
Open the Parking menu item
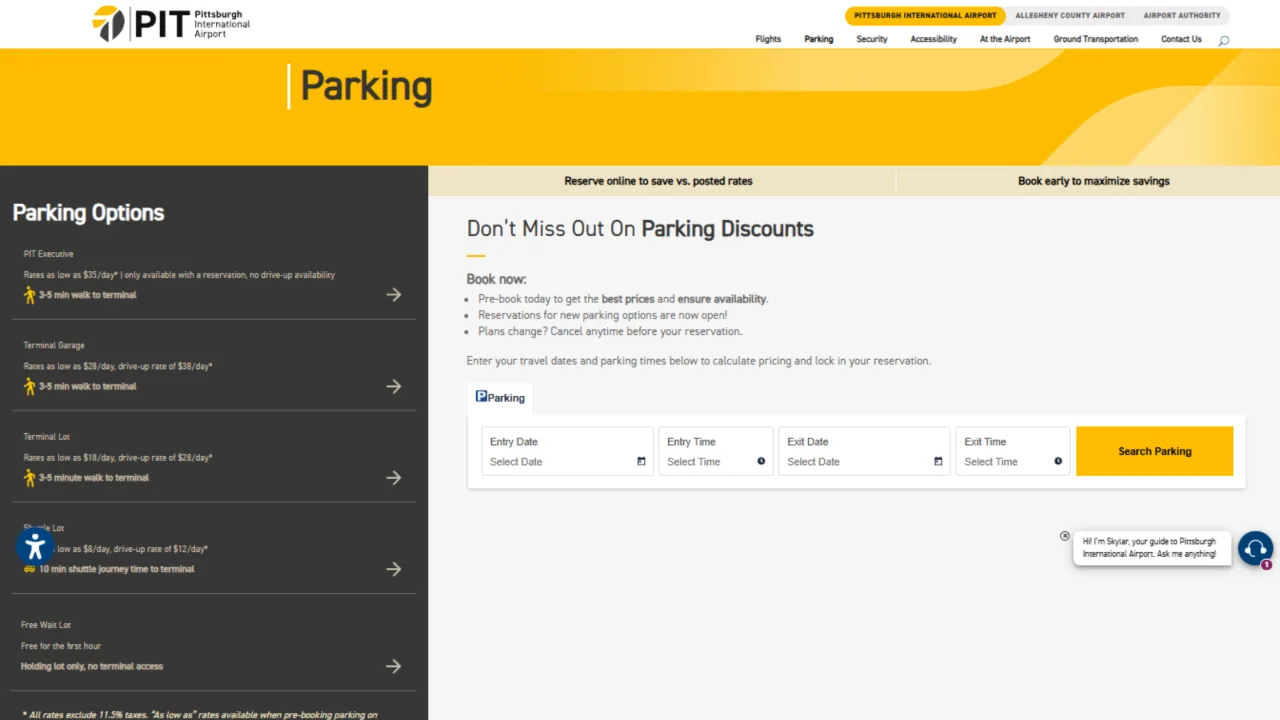click(819, 39)
